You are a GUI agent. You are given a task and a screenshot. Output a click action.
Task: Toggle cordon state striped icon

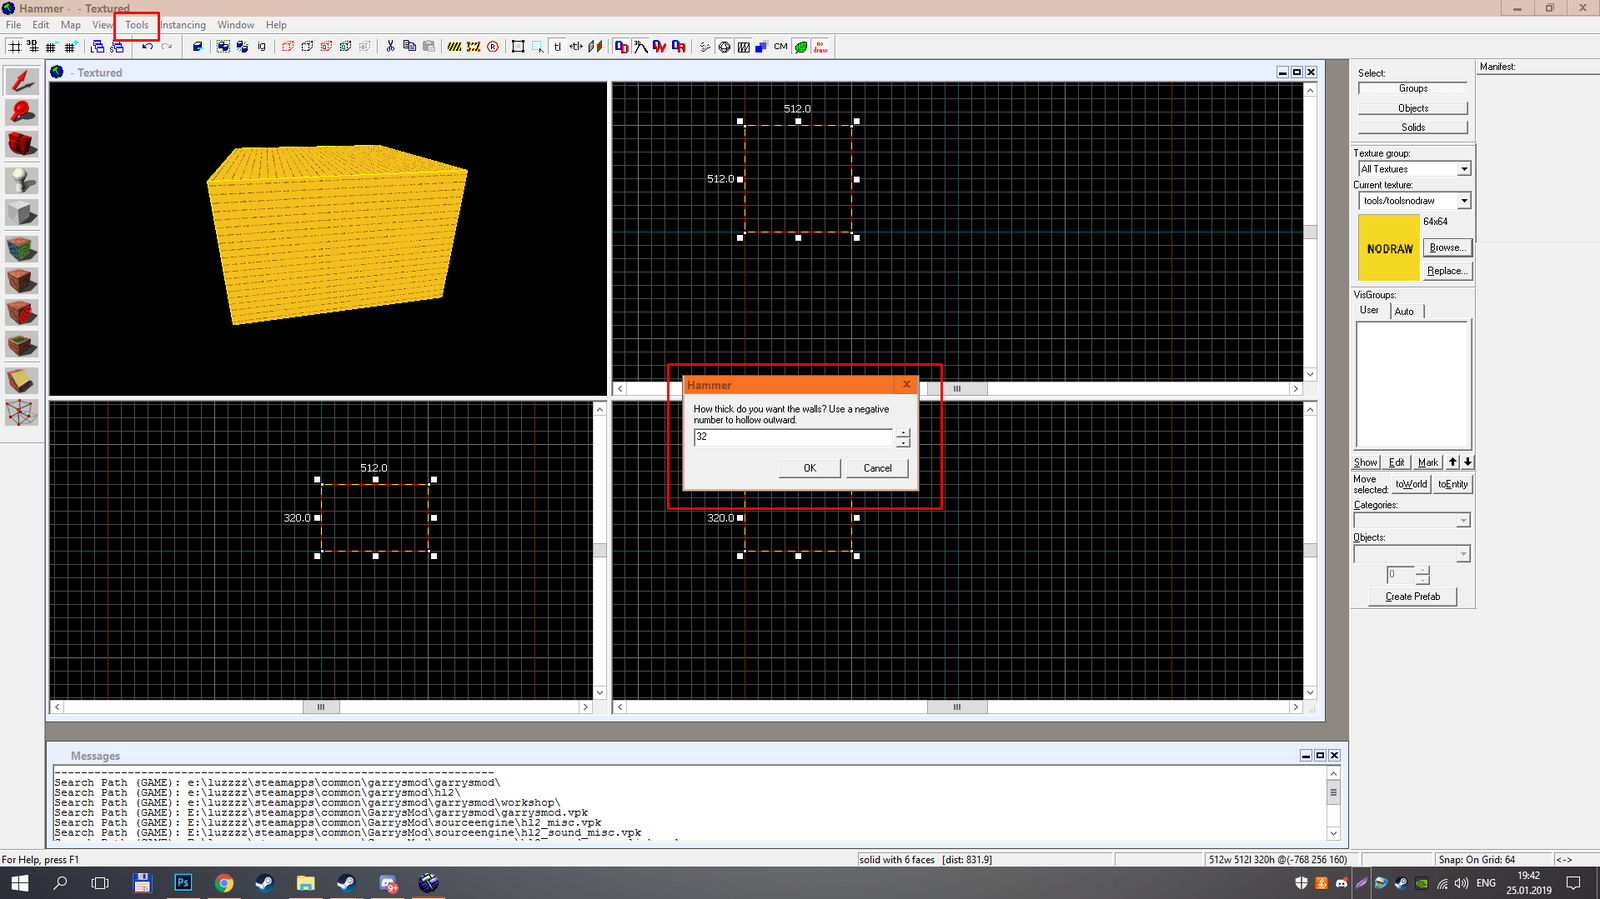pyautogui.click(x=454, y=46)
